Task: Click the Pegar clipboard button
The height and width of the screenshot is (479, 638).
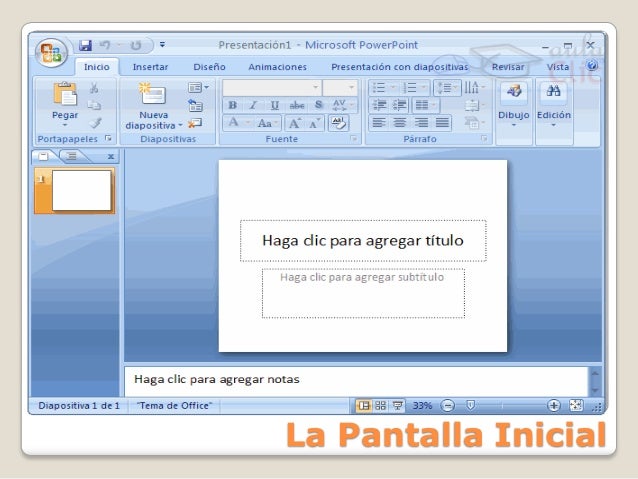Action: 65,102
